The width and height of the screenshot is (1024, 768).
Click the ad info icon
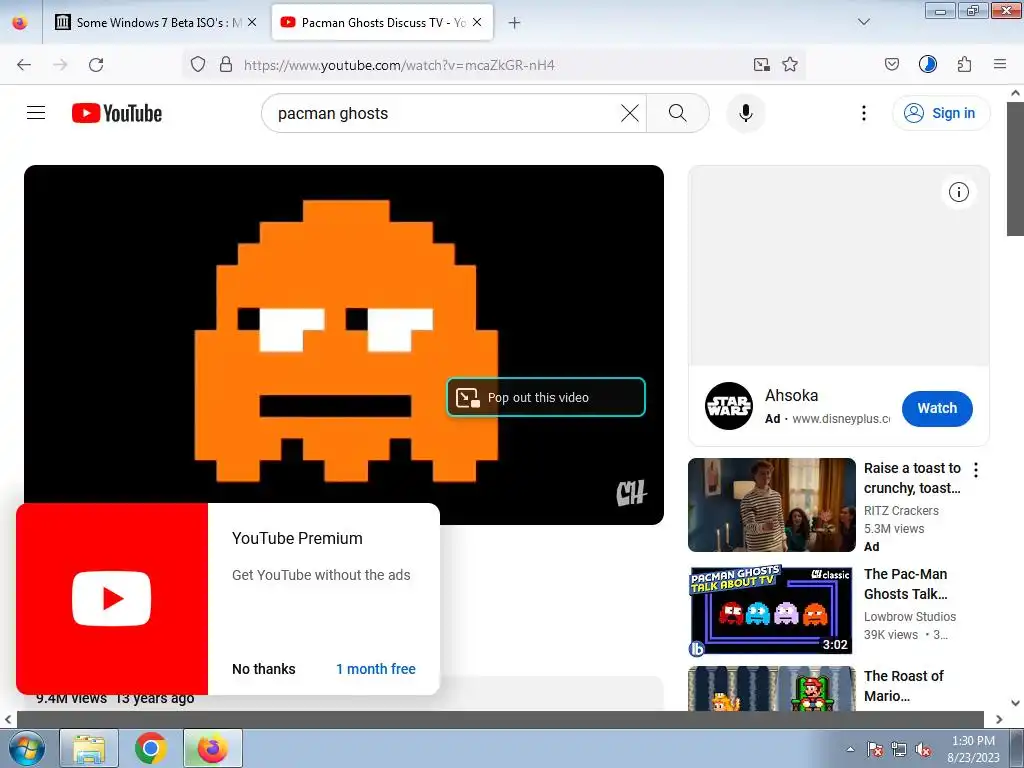click(x=958, y=192)
